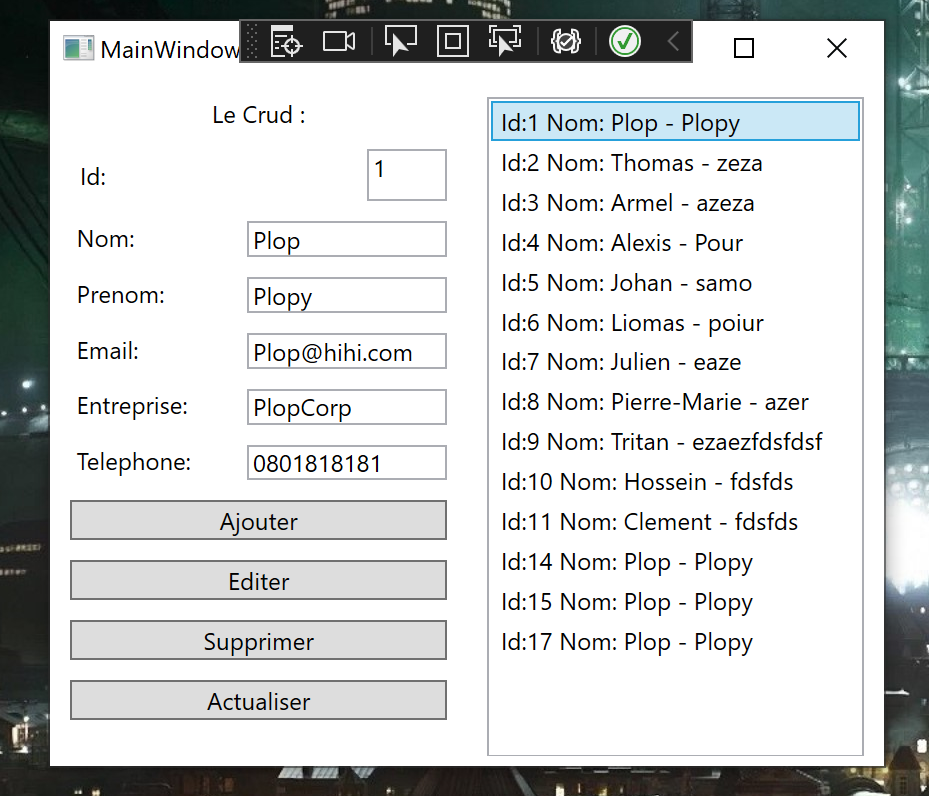Click the Entreprise field containing PlopCorp
The image size is (929, 796).
pos(346,407)
